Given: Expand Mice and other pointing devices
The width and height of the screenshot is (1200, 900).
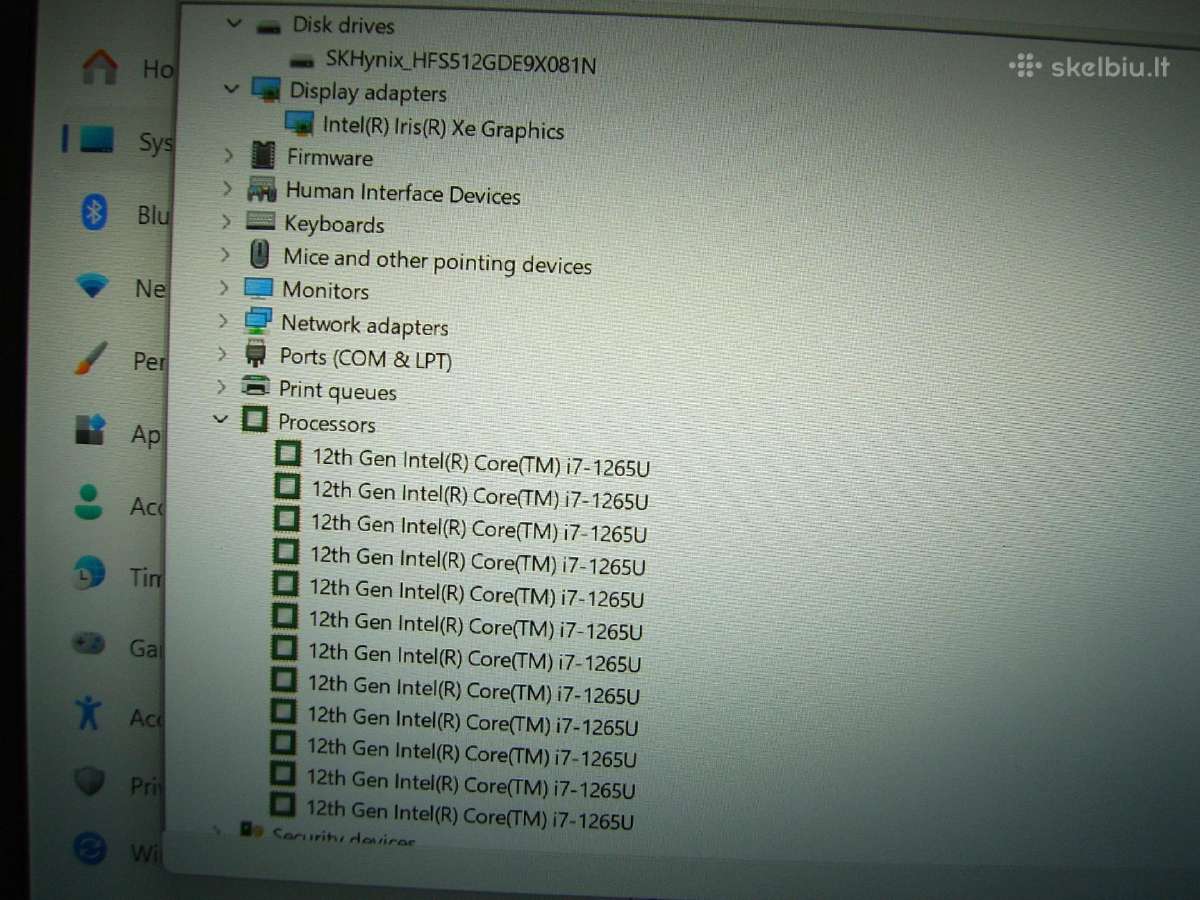Looking at the screenshot, I should click(225, 255).
